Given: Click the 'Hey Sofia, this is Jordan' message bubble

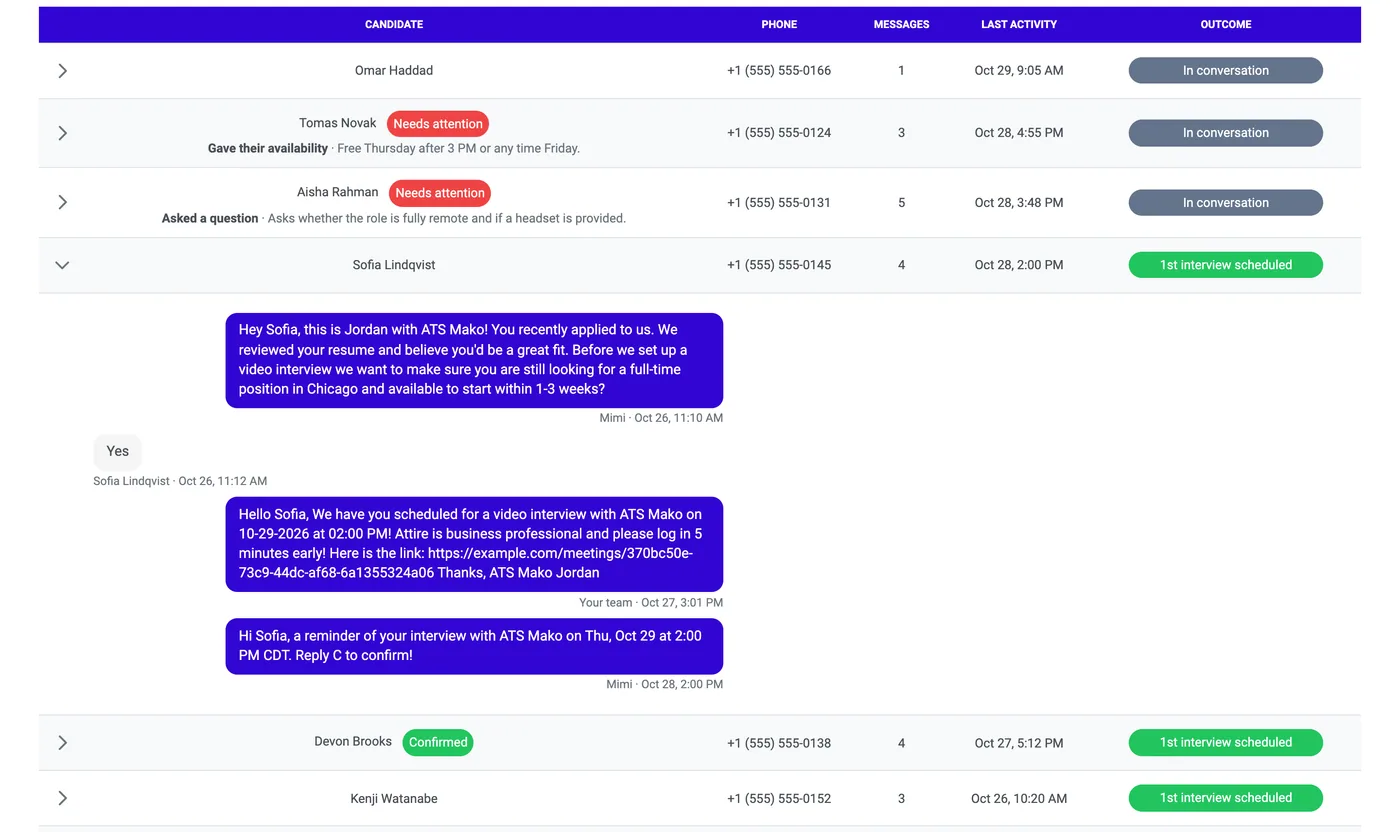Looking at the screenshot, I should [x=474, y=360].
